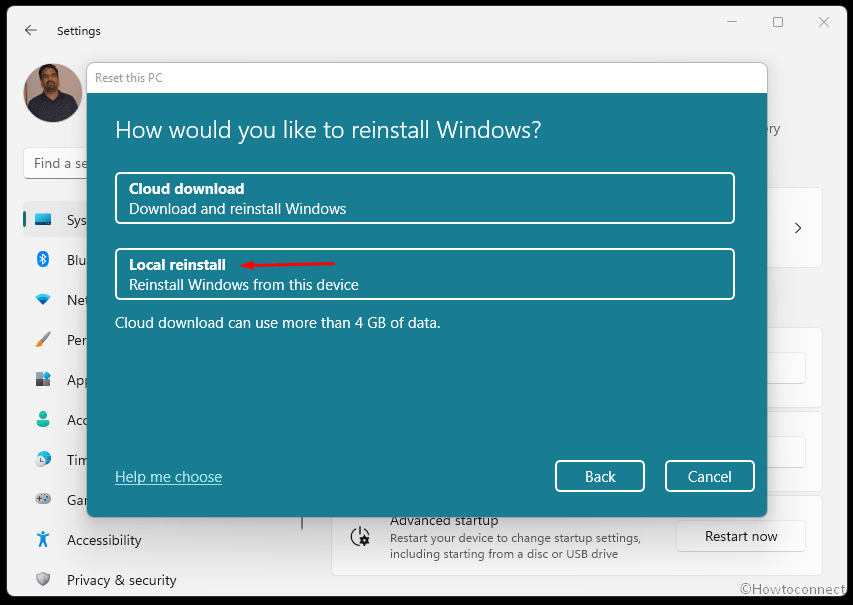853x605 pixels.
Task: Focus the Find a setting search box
Action: coord(55,163)
